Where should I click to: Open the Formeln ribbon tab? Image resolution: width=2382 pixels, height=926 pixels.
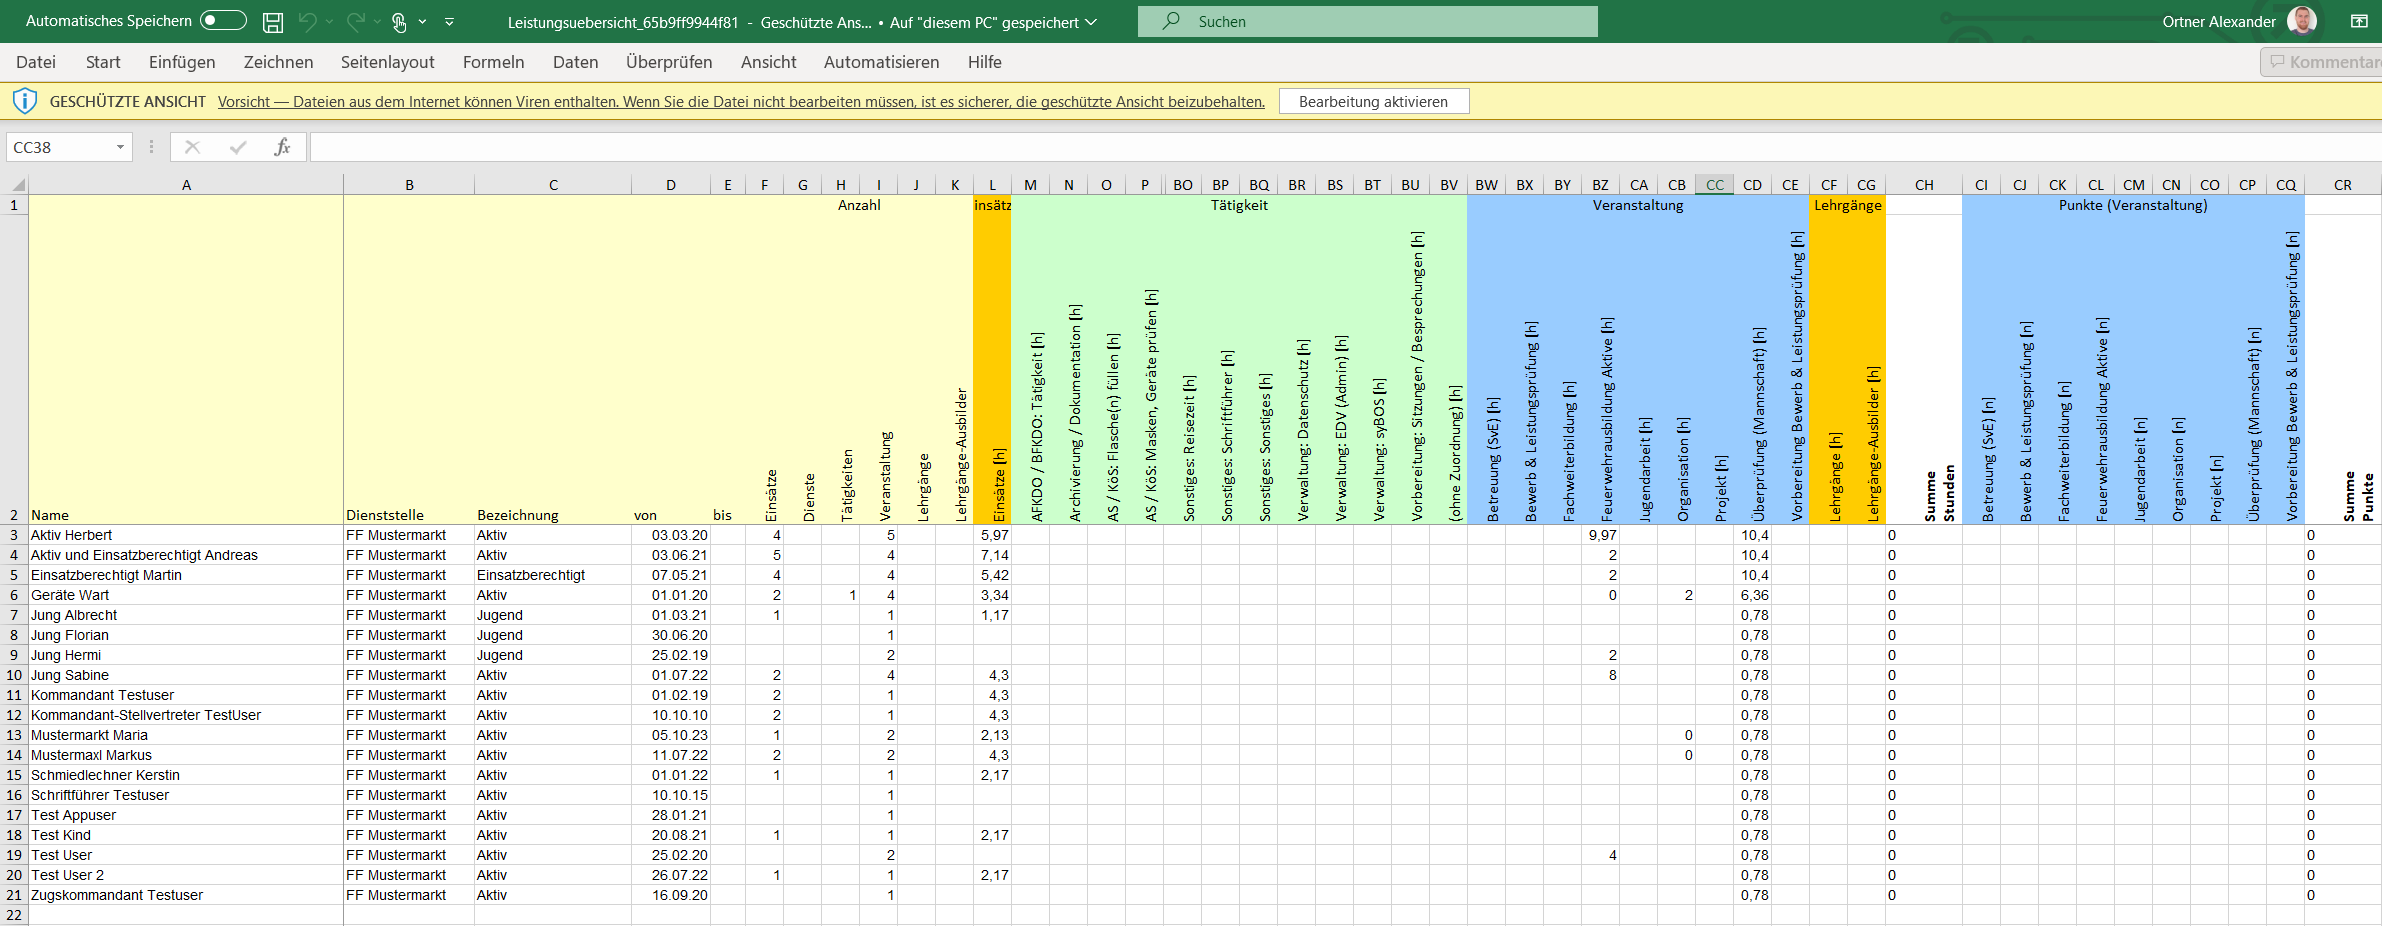(x=493, y=62)
